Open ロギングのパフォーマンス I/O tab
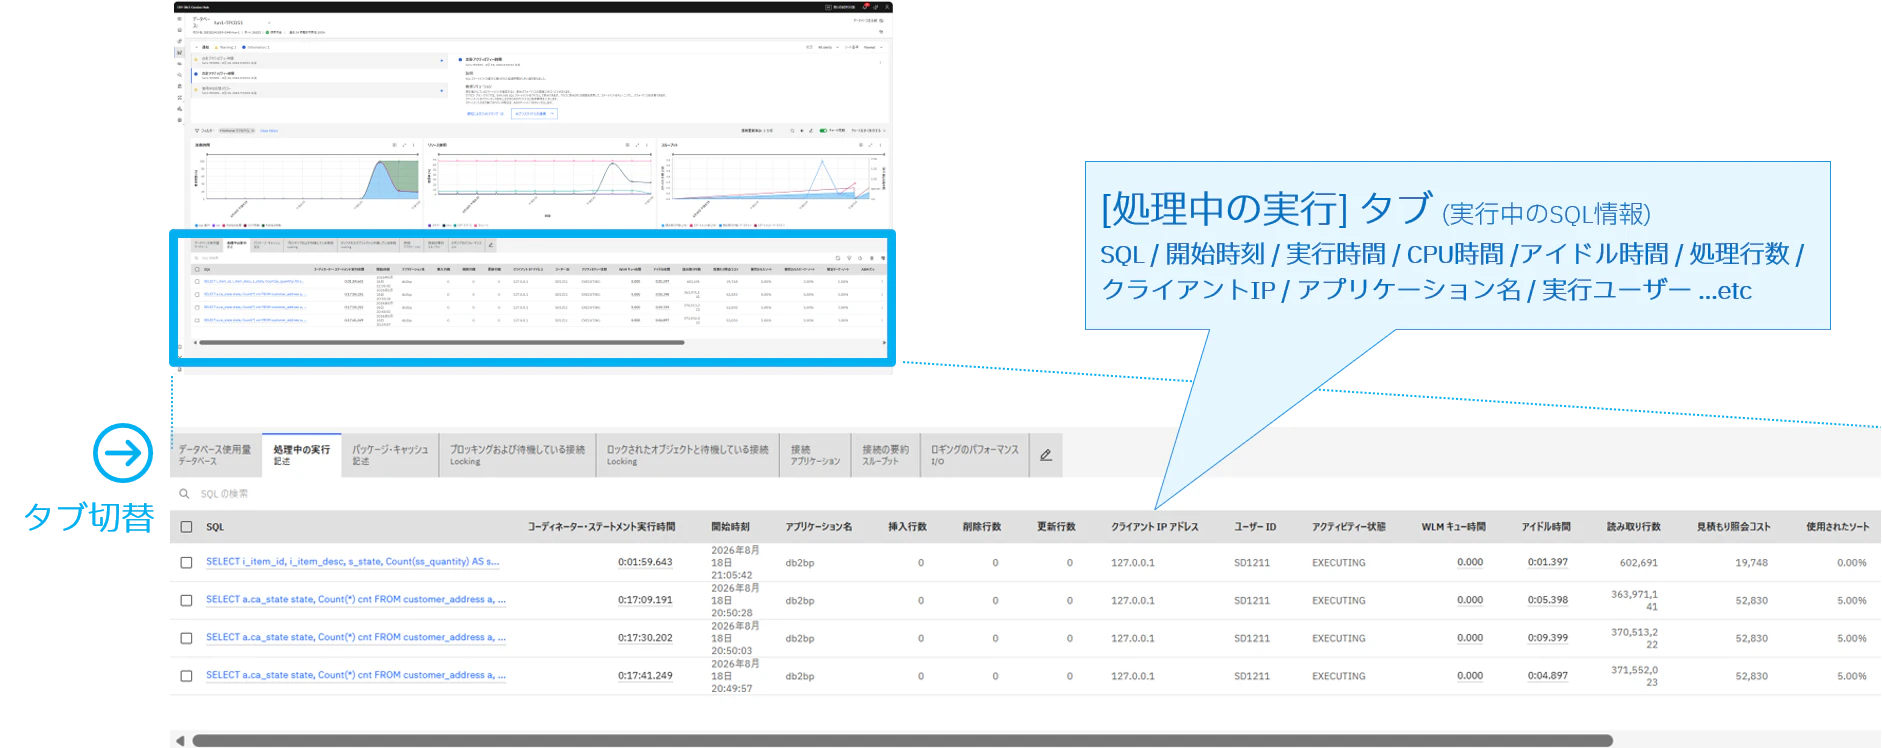 click(974, 455)
